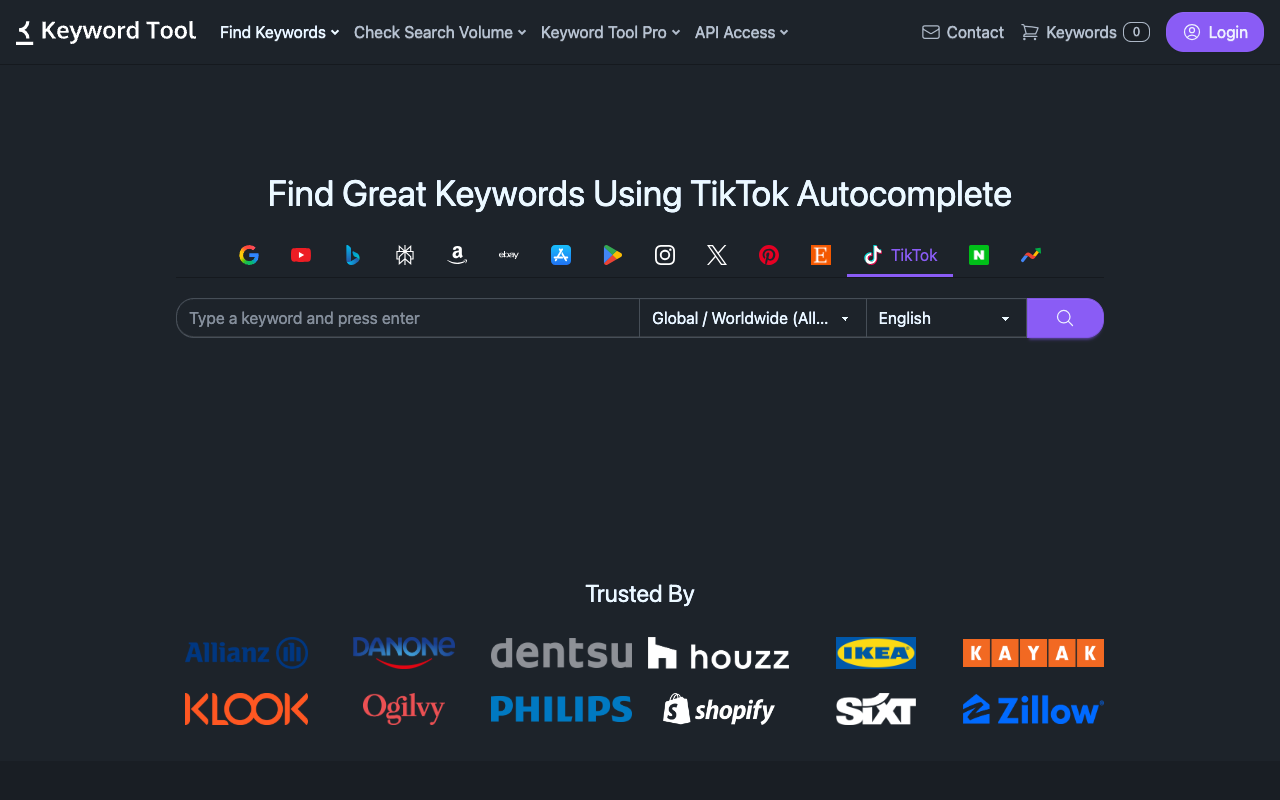Choose the Bing search icon

pos(353,255)
